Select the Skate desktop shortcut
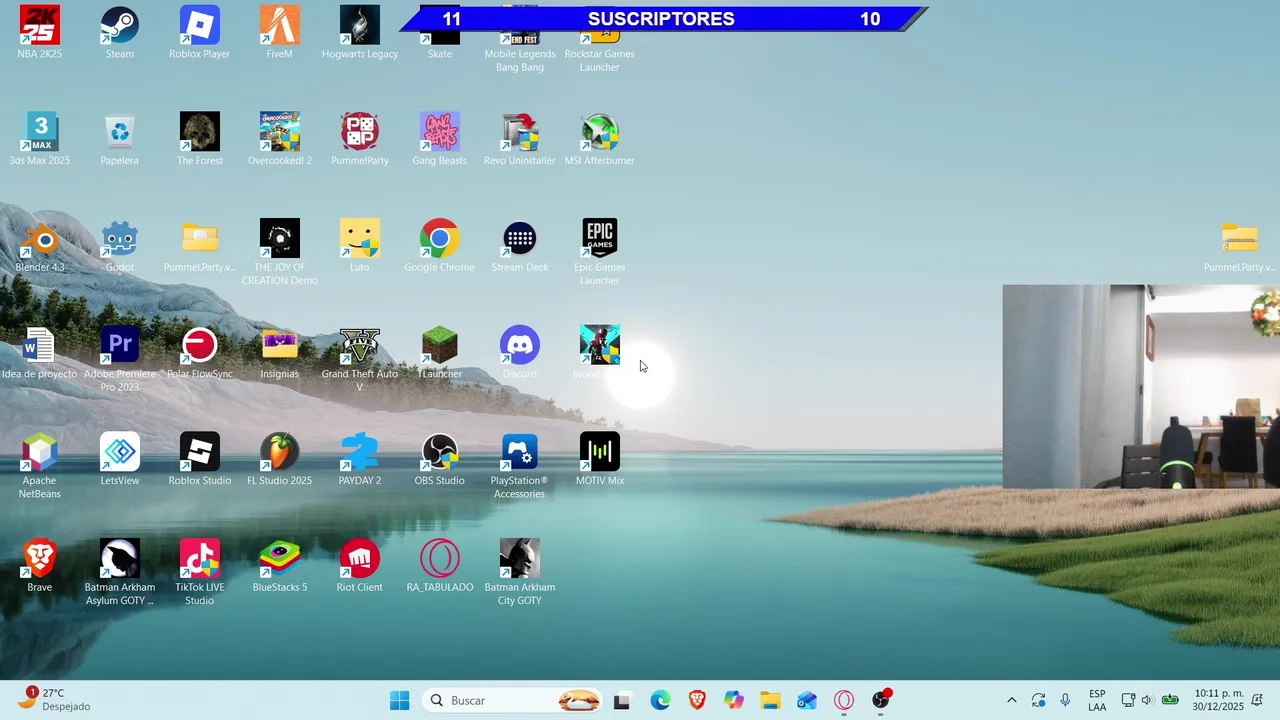Image resolution: width=1280 pixels, height=720 pixels. point(440,38)
